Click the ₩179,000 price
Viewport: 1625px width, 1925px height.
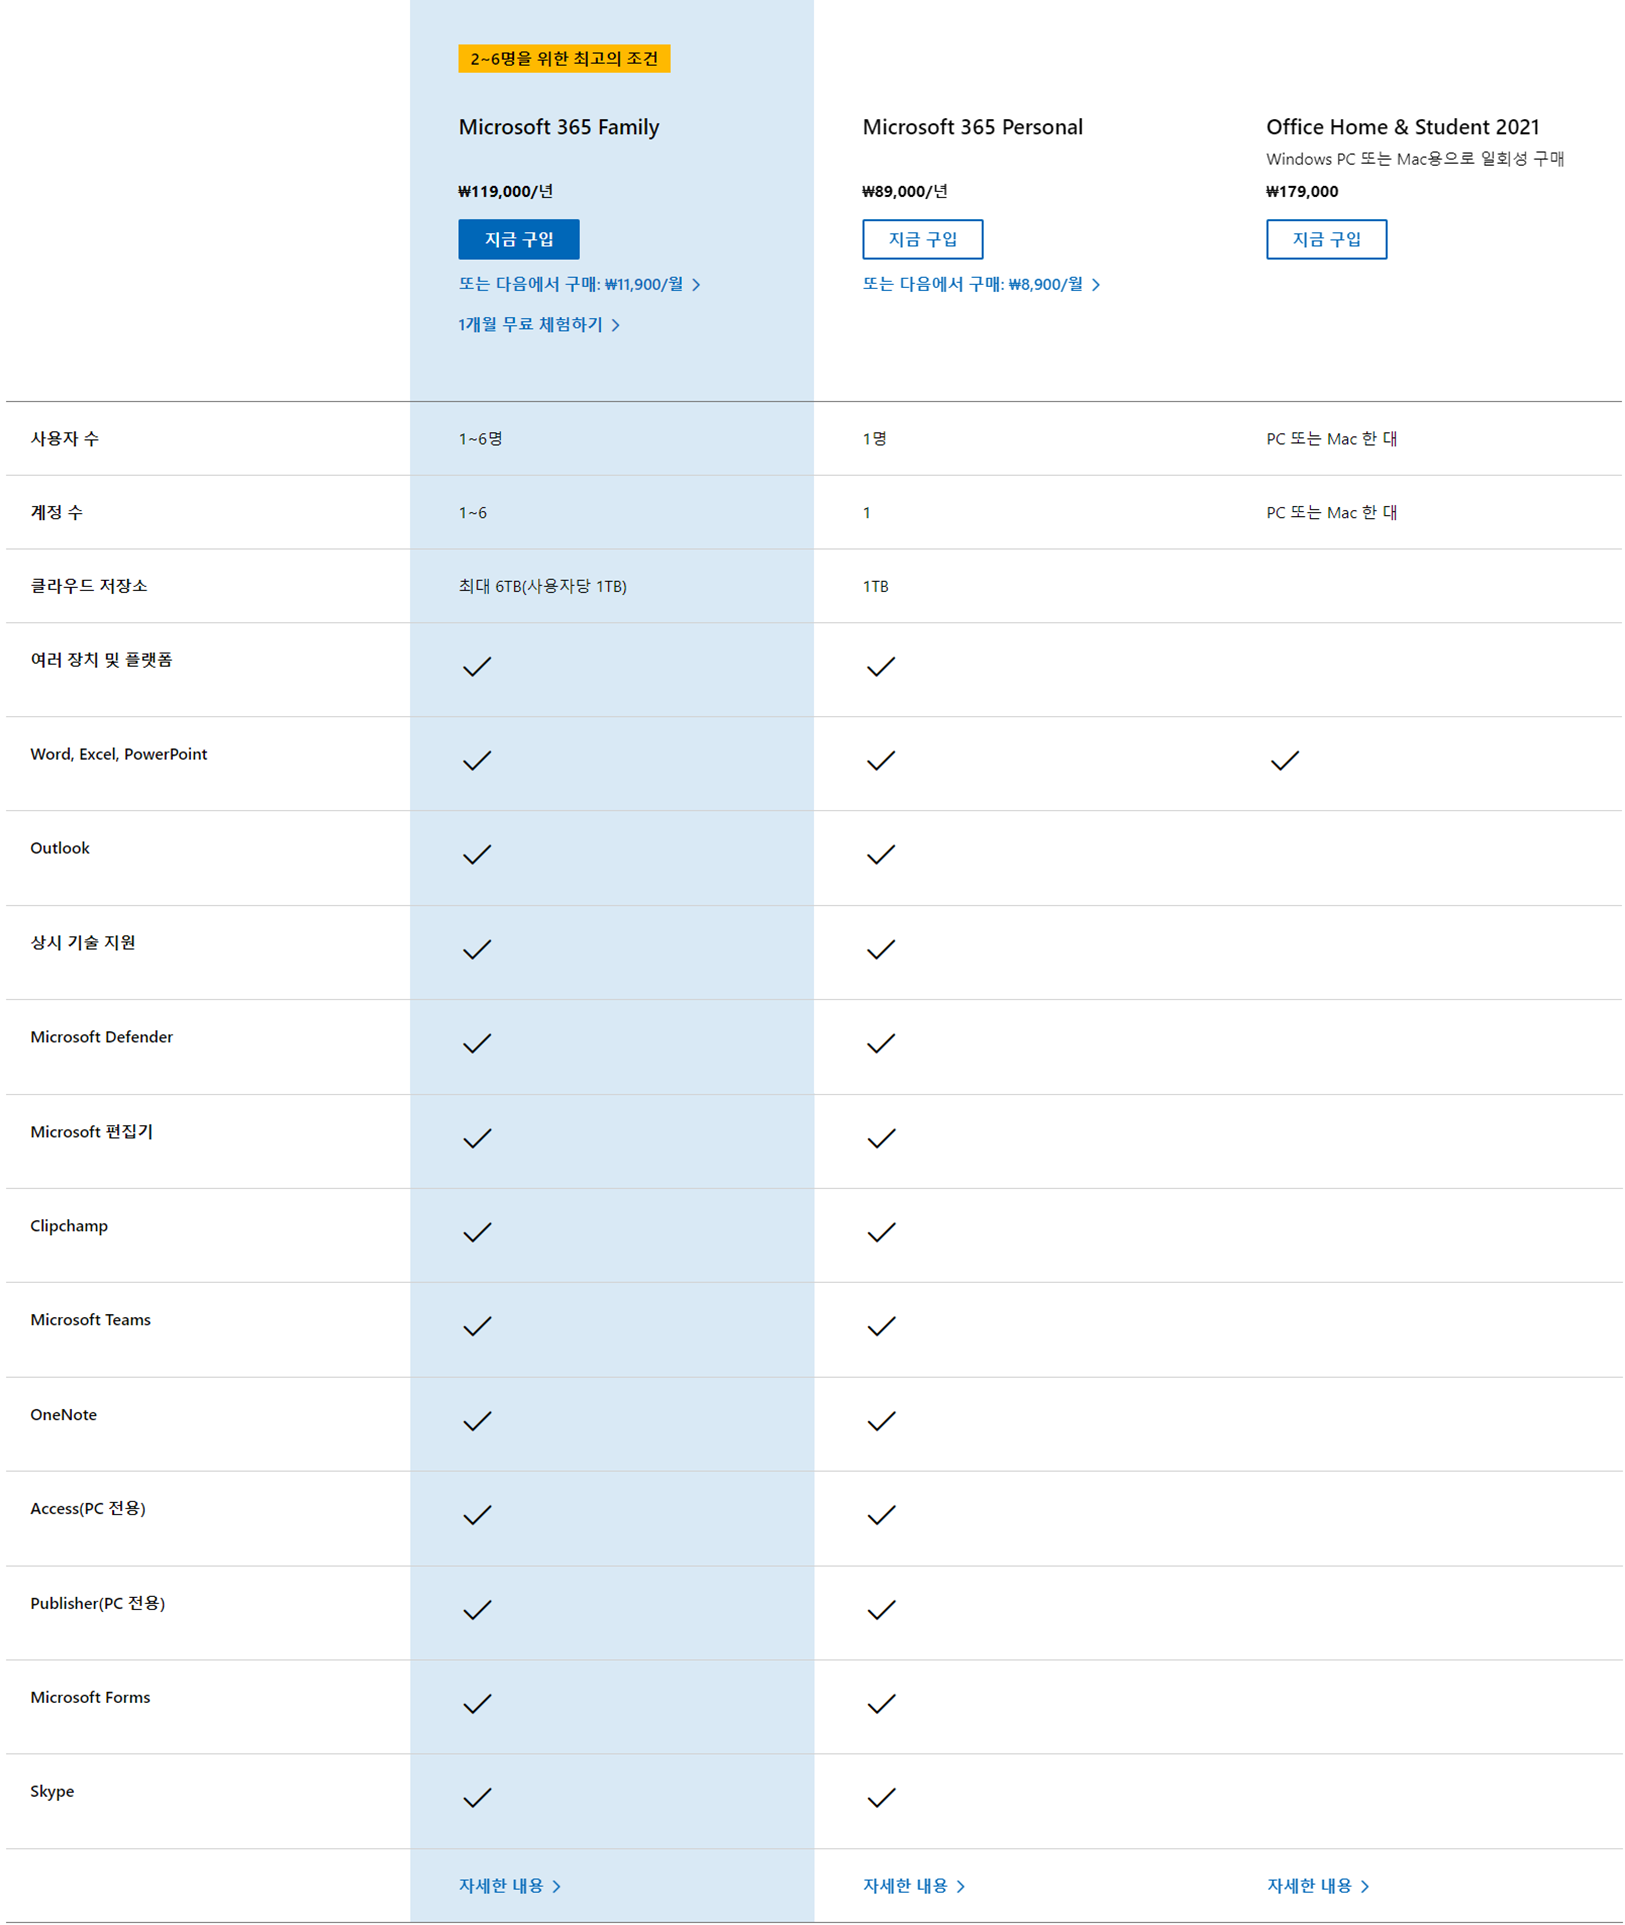(x=1302, y=191)
